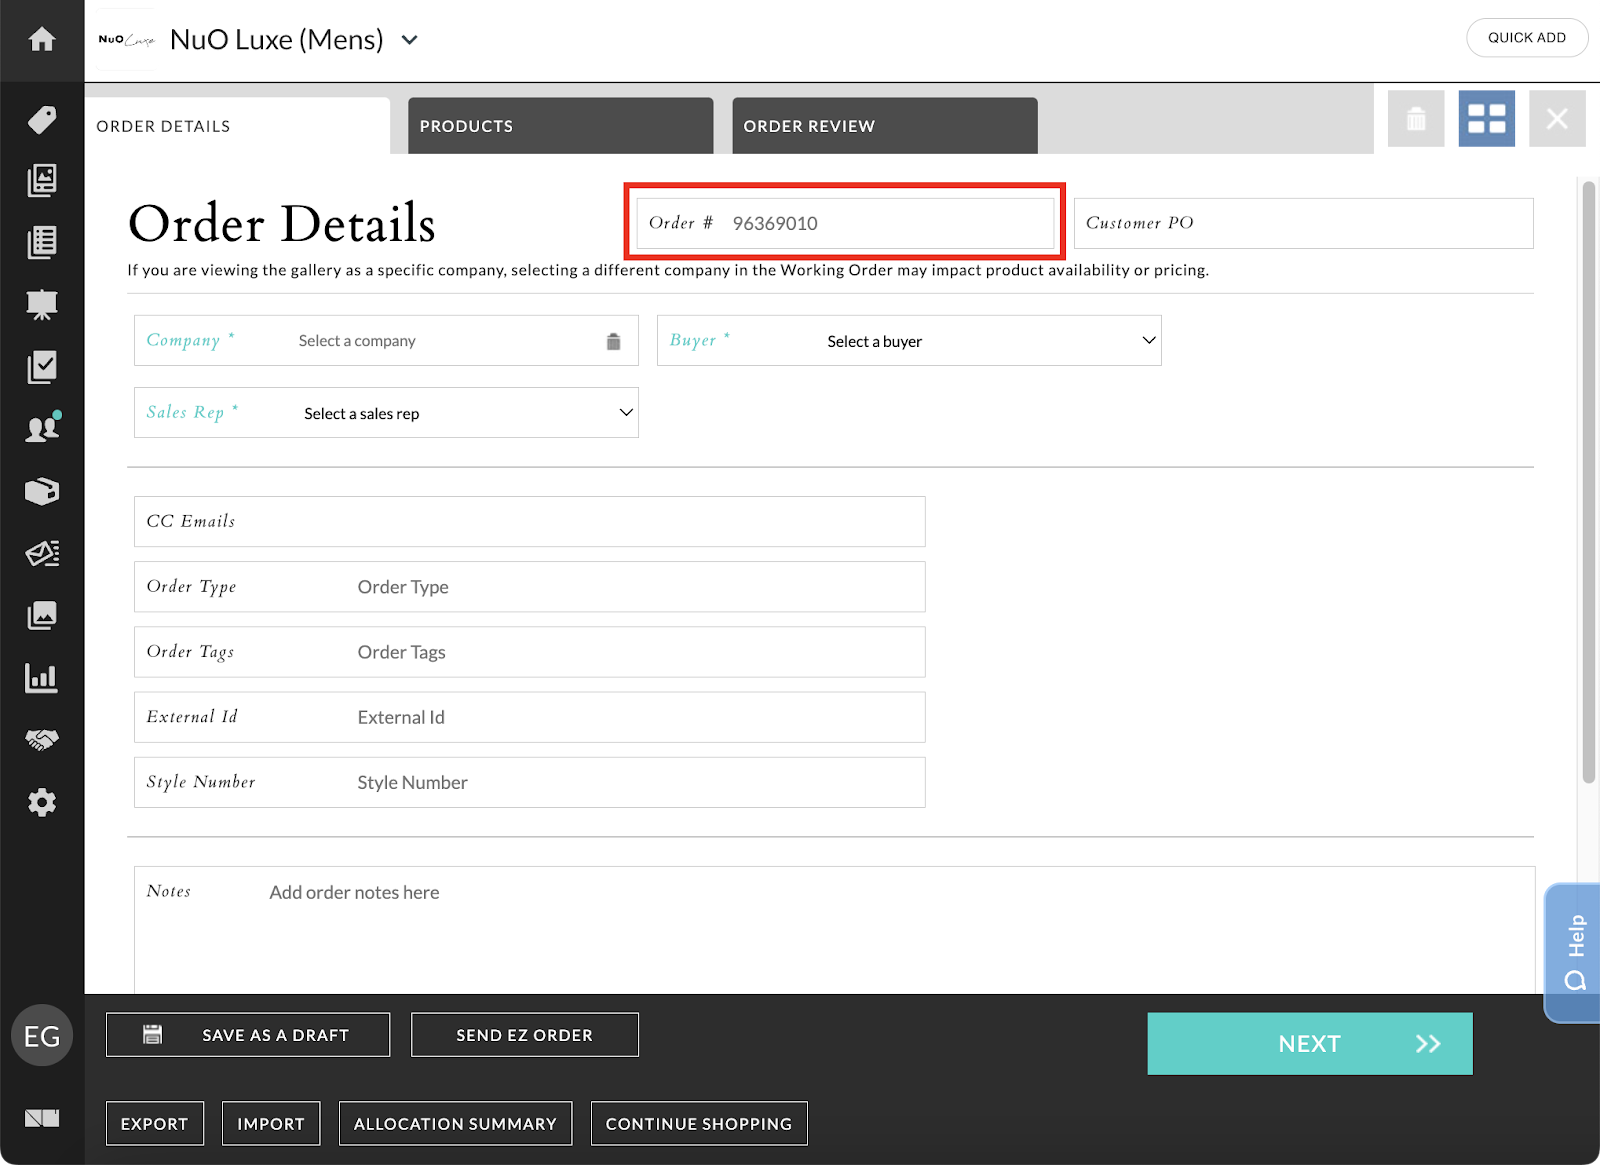Click the vertical scrollbar on the right
The image size is (1600, 1165).
pyautogui.click(x=1588, y=480)
